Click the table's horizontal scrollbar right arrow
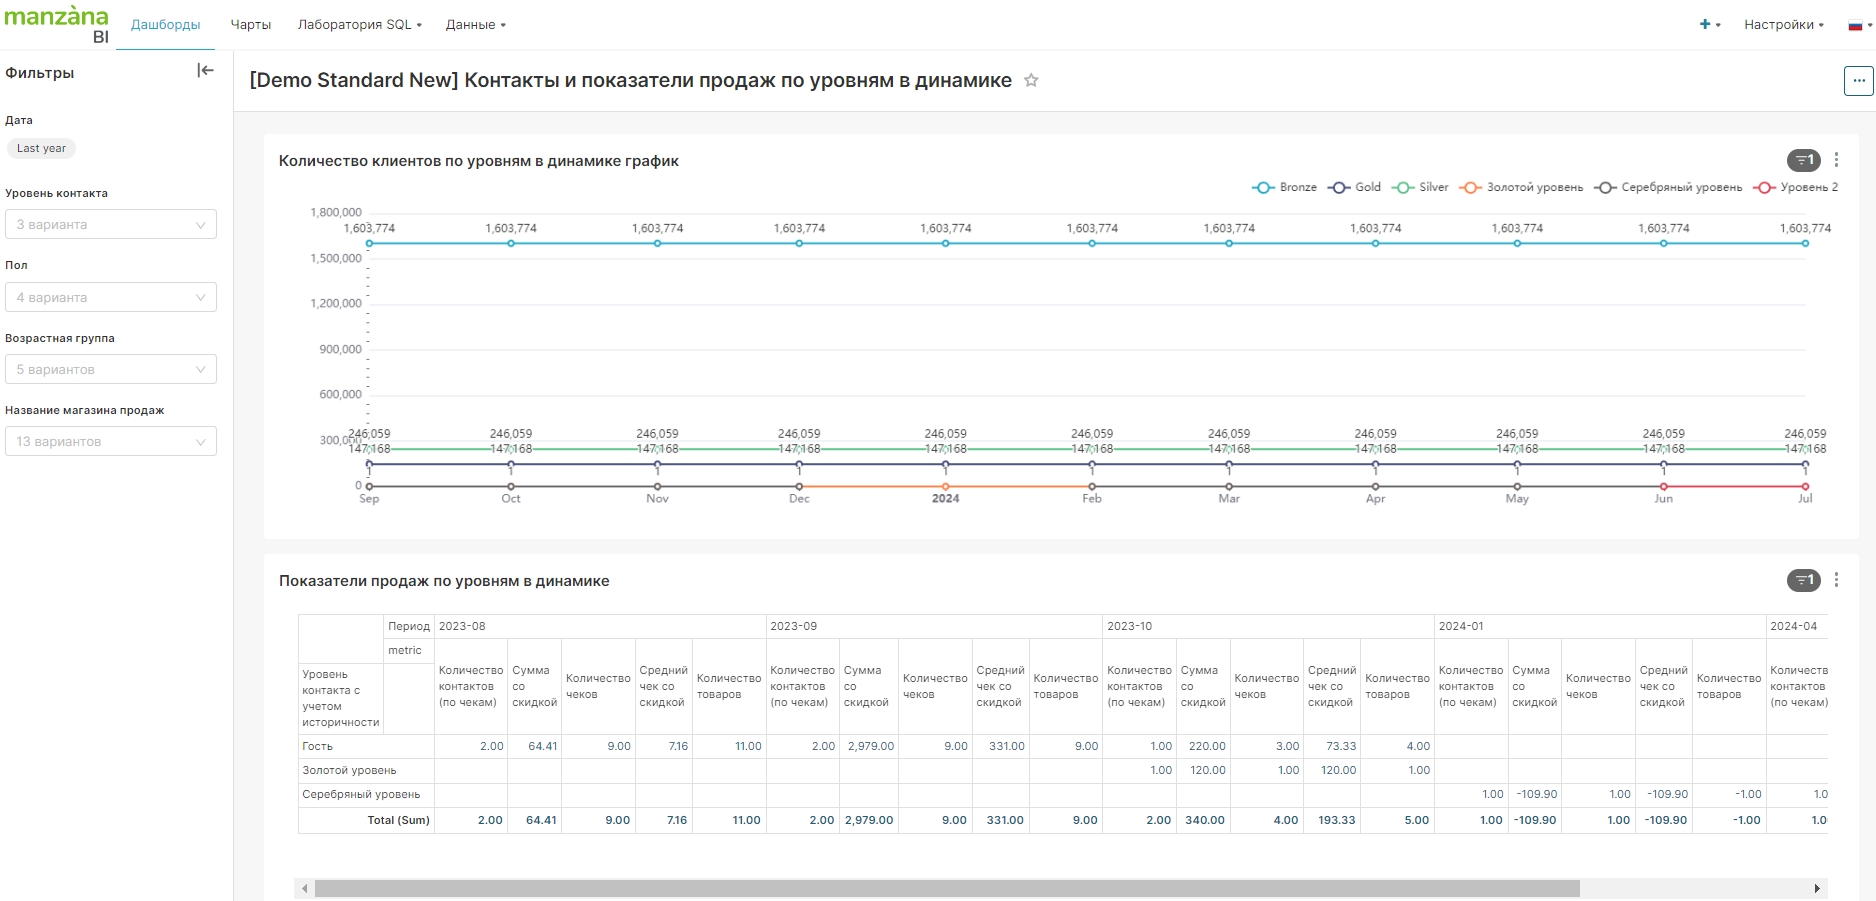This screenshot has height=901, width=1876. [x=1817, y=889]
